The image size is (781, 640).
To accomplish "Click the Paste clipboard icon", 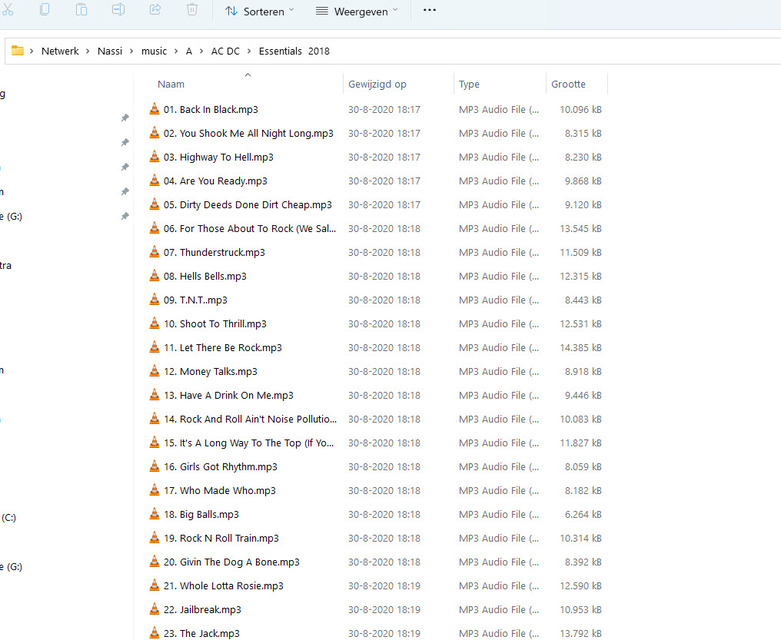I will [81, 10].
